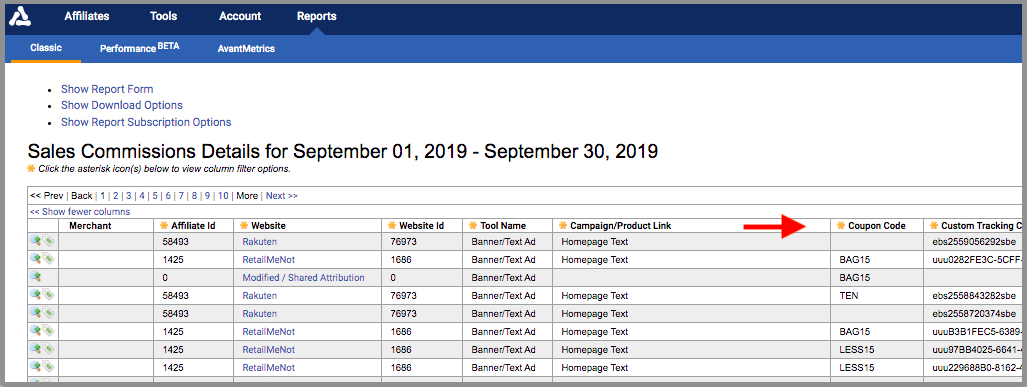This screenshot has width=1027, height=387.
Task: Click the Tool Name filter asterisk
Action: (x=473, y=225)
